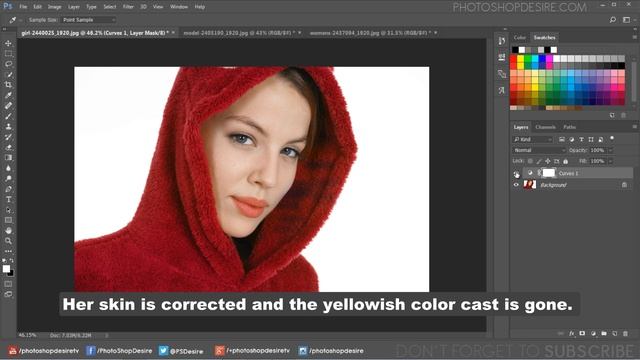Image resolution: width=640 pixels, height=360 pixels.
Task: Open the Image menu
Action: 54,7
